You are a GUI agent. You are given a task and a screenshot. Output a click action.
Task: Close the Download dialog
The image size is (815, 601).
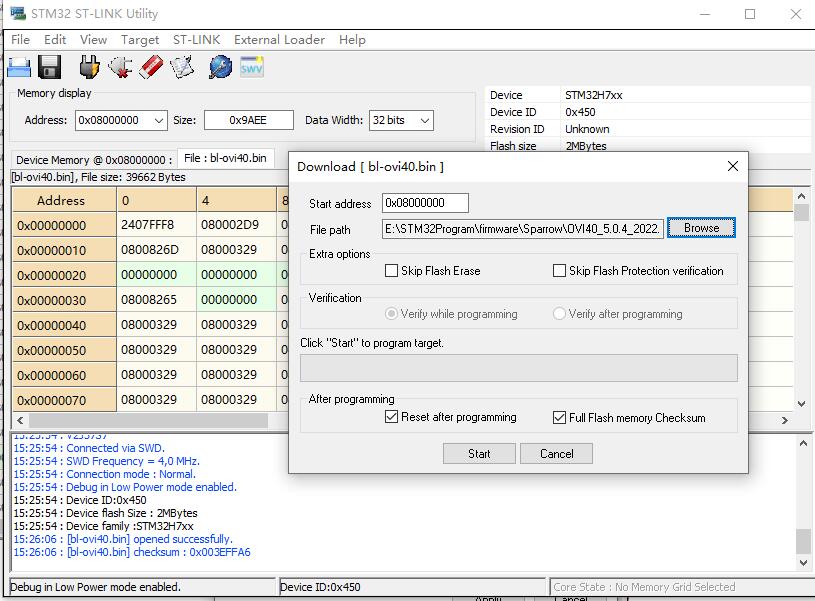click(733, 166)
